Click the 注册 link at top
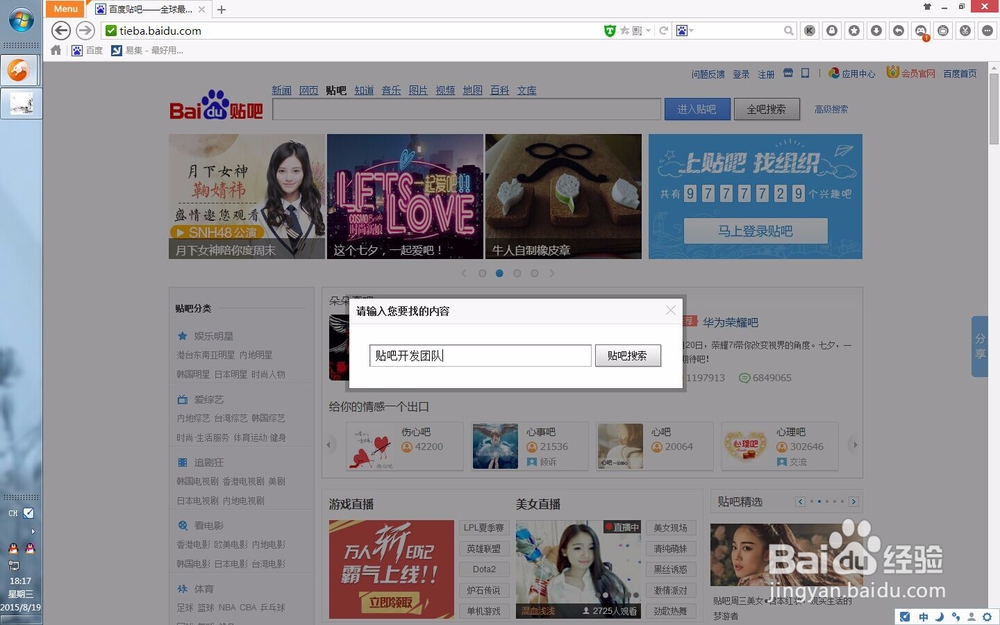Image resolution: width=1000 pixels, height=625 pixels. pos(766,74)
